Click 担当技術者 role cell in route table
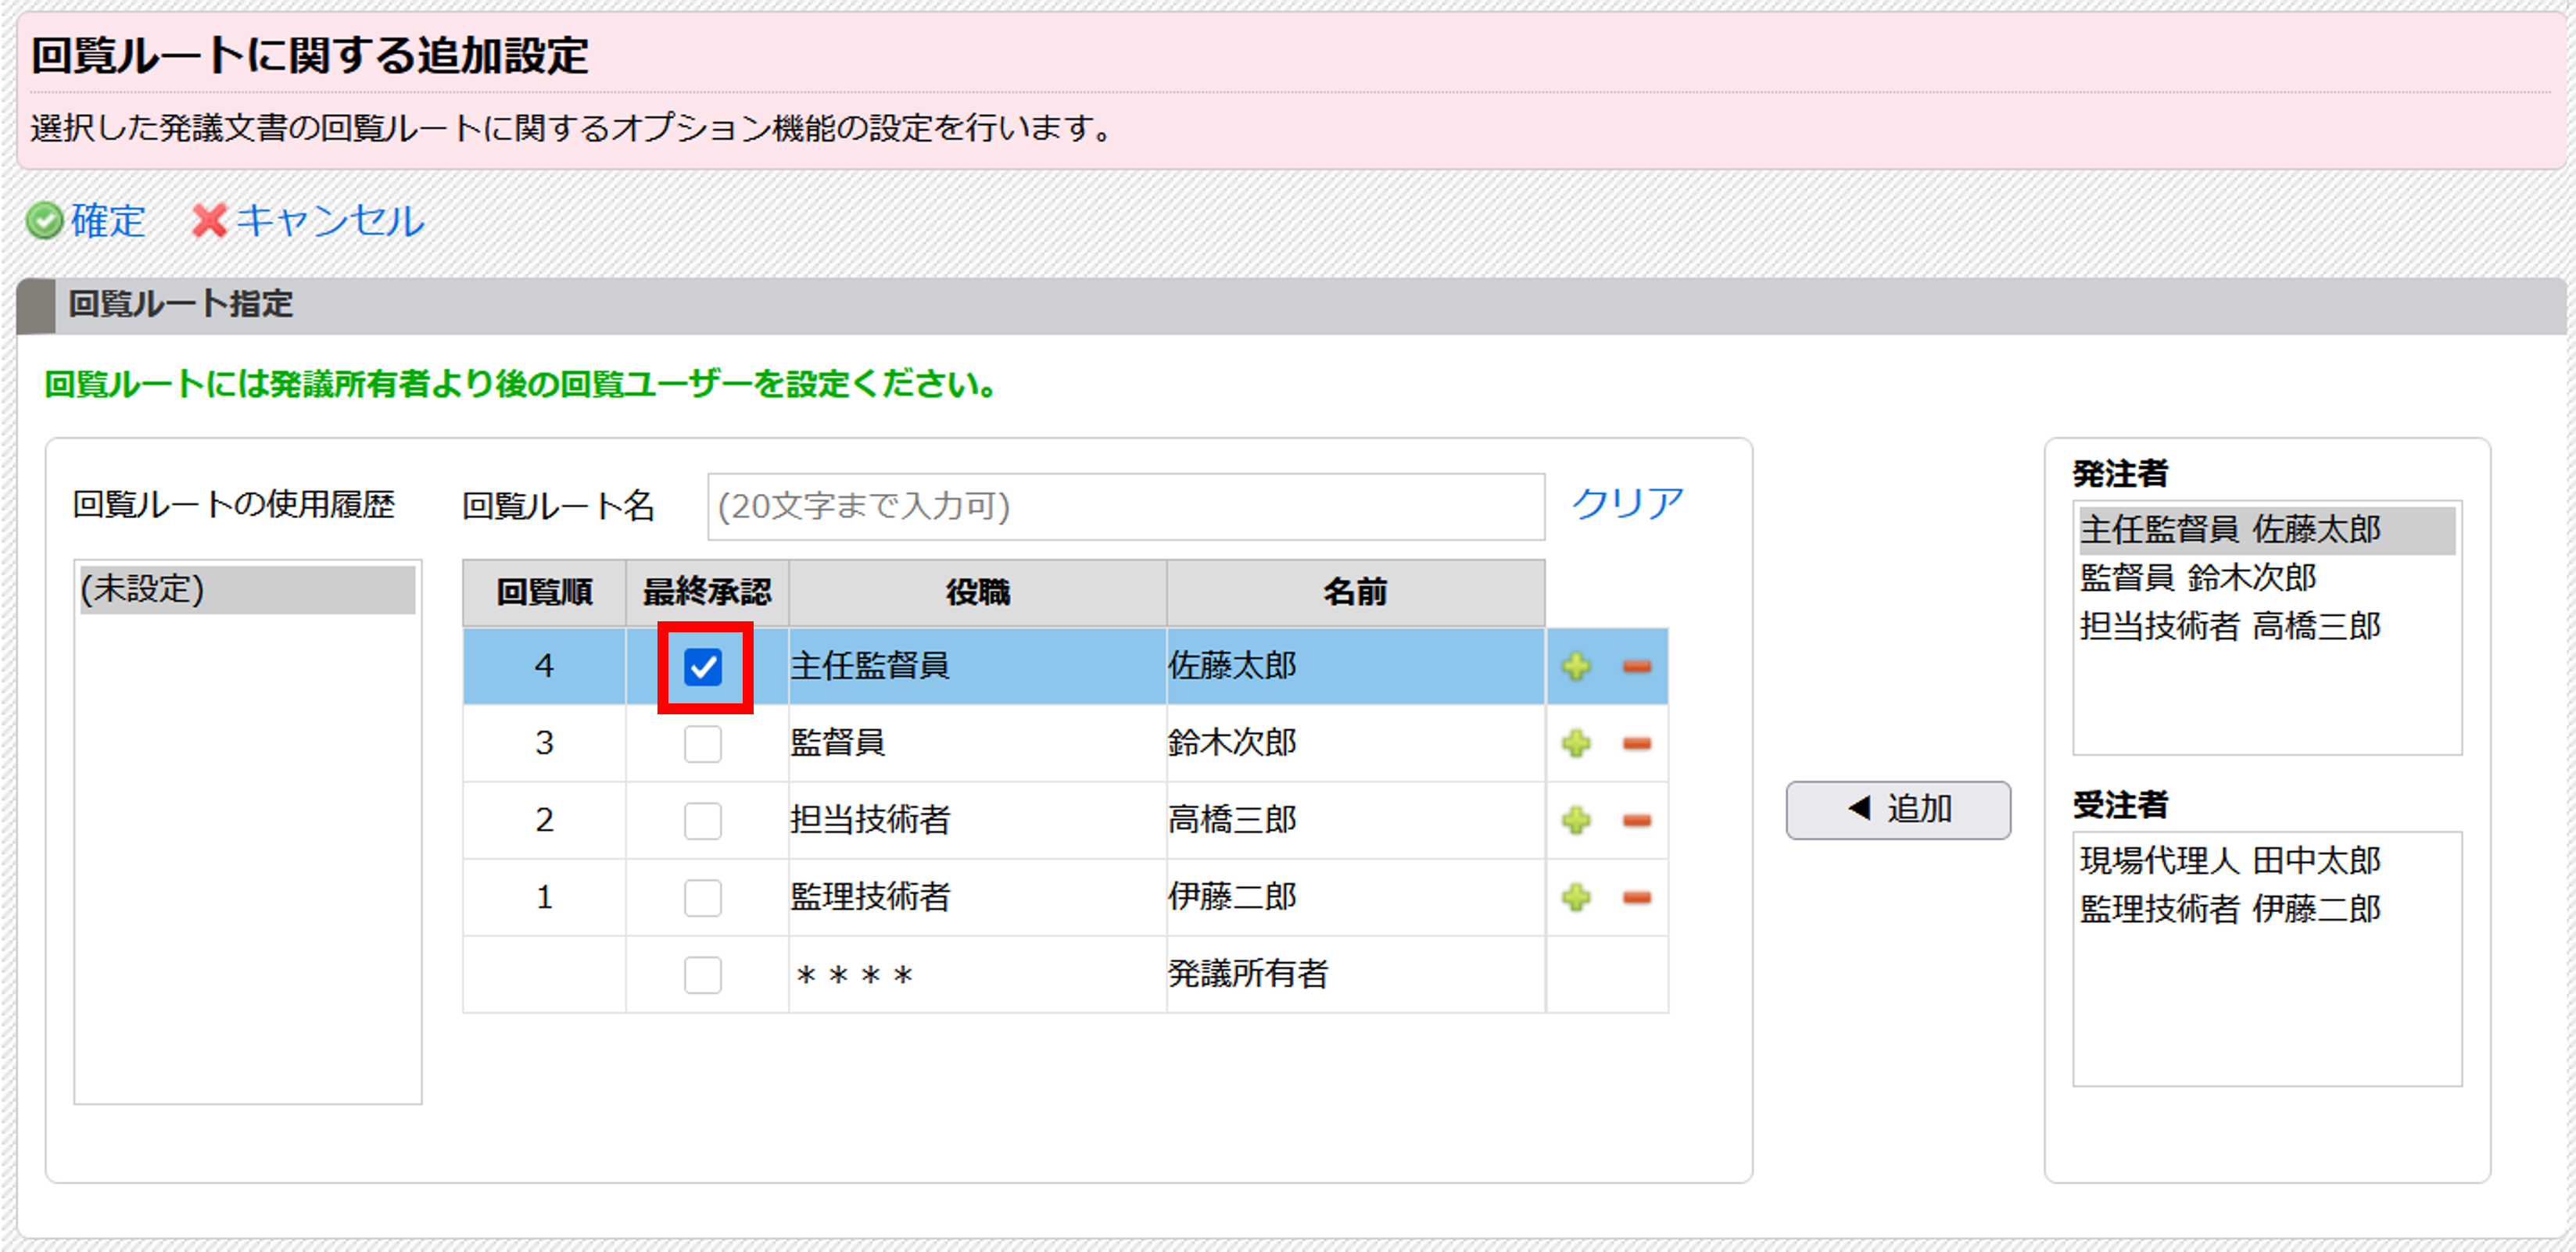The width and height of the screenshot is (2576, 1252). [x=977, y=820]
